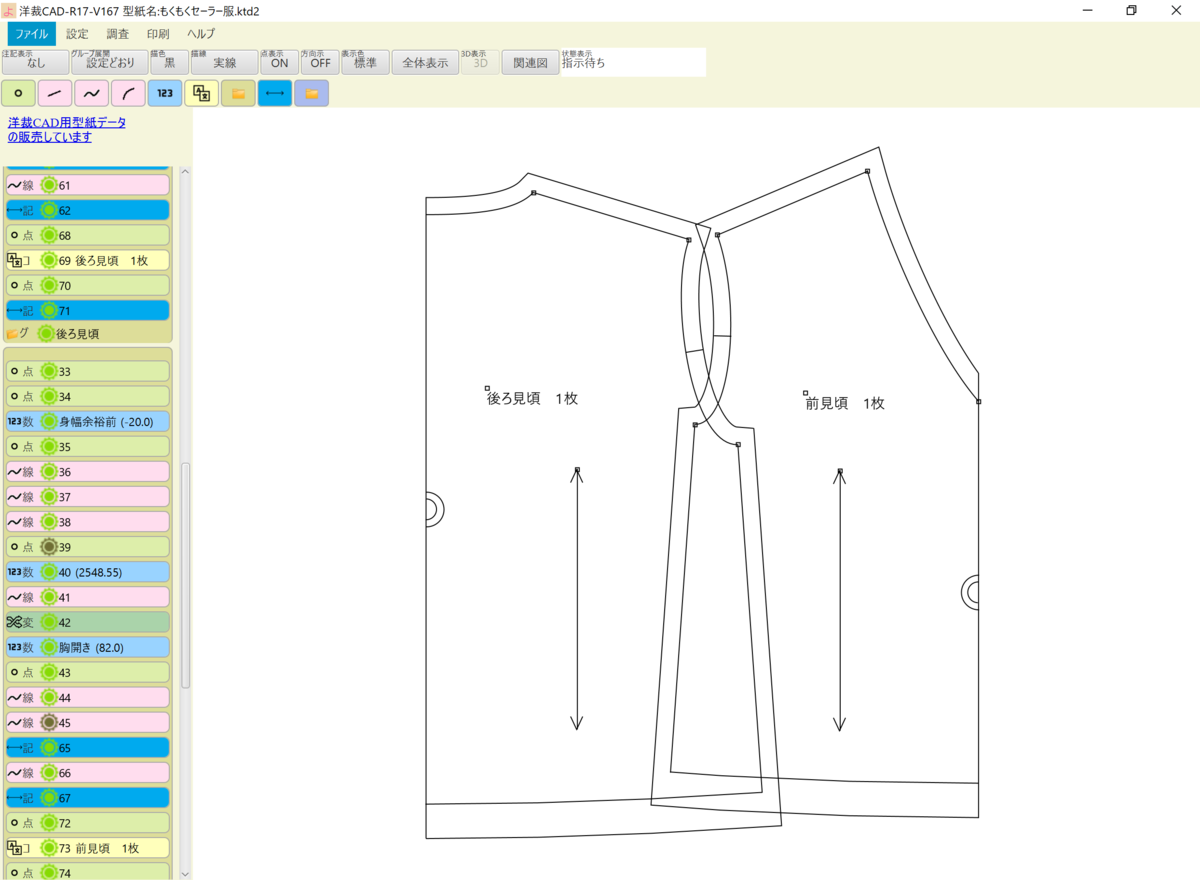Click the 後ろ見頃 1枚 label on canvas
The image size is (1200, 880).
click(x=532, y=398)
